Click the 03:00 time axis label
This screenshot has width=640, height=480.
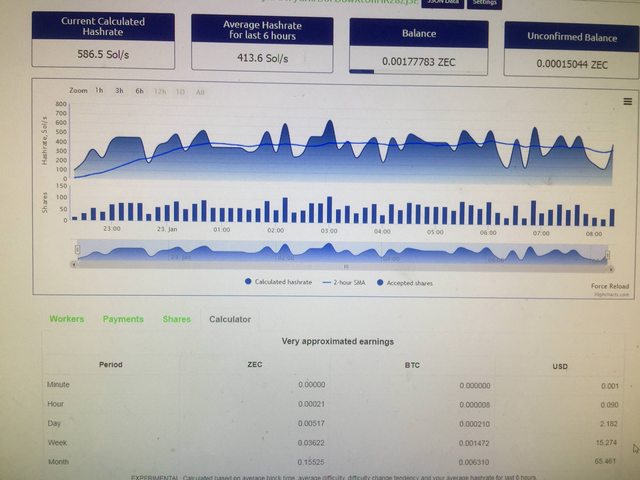(x=329, y=231)
